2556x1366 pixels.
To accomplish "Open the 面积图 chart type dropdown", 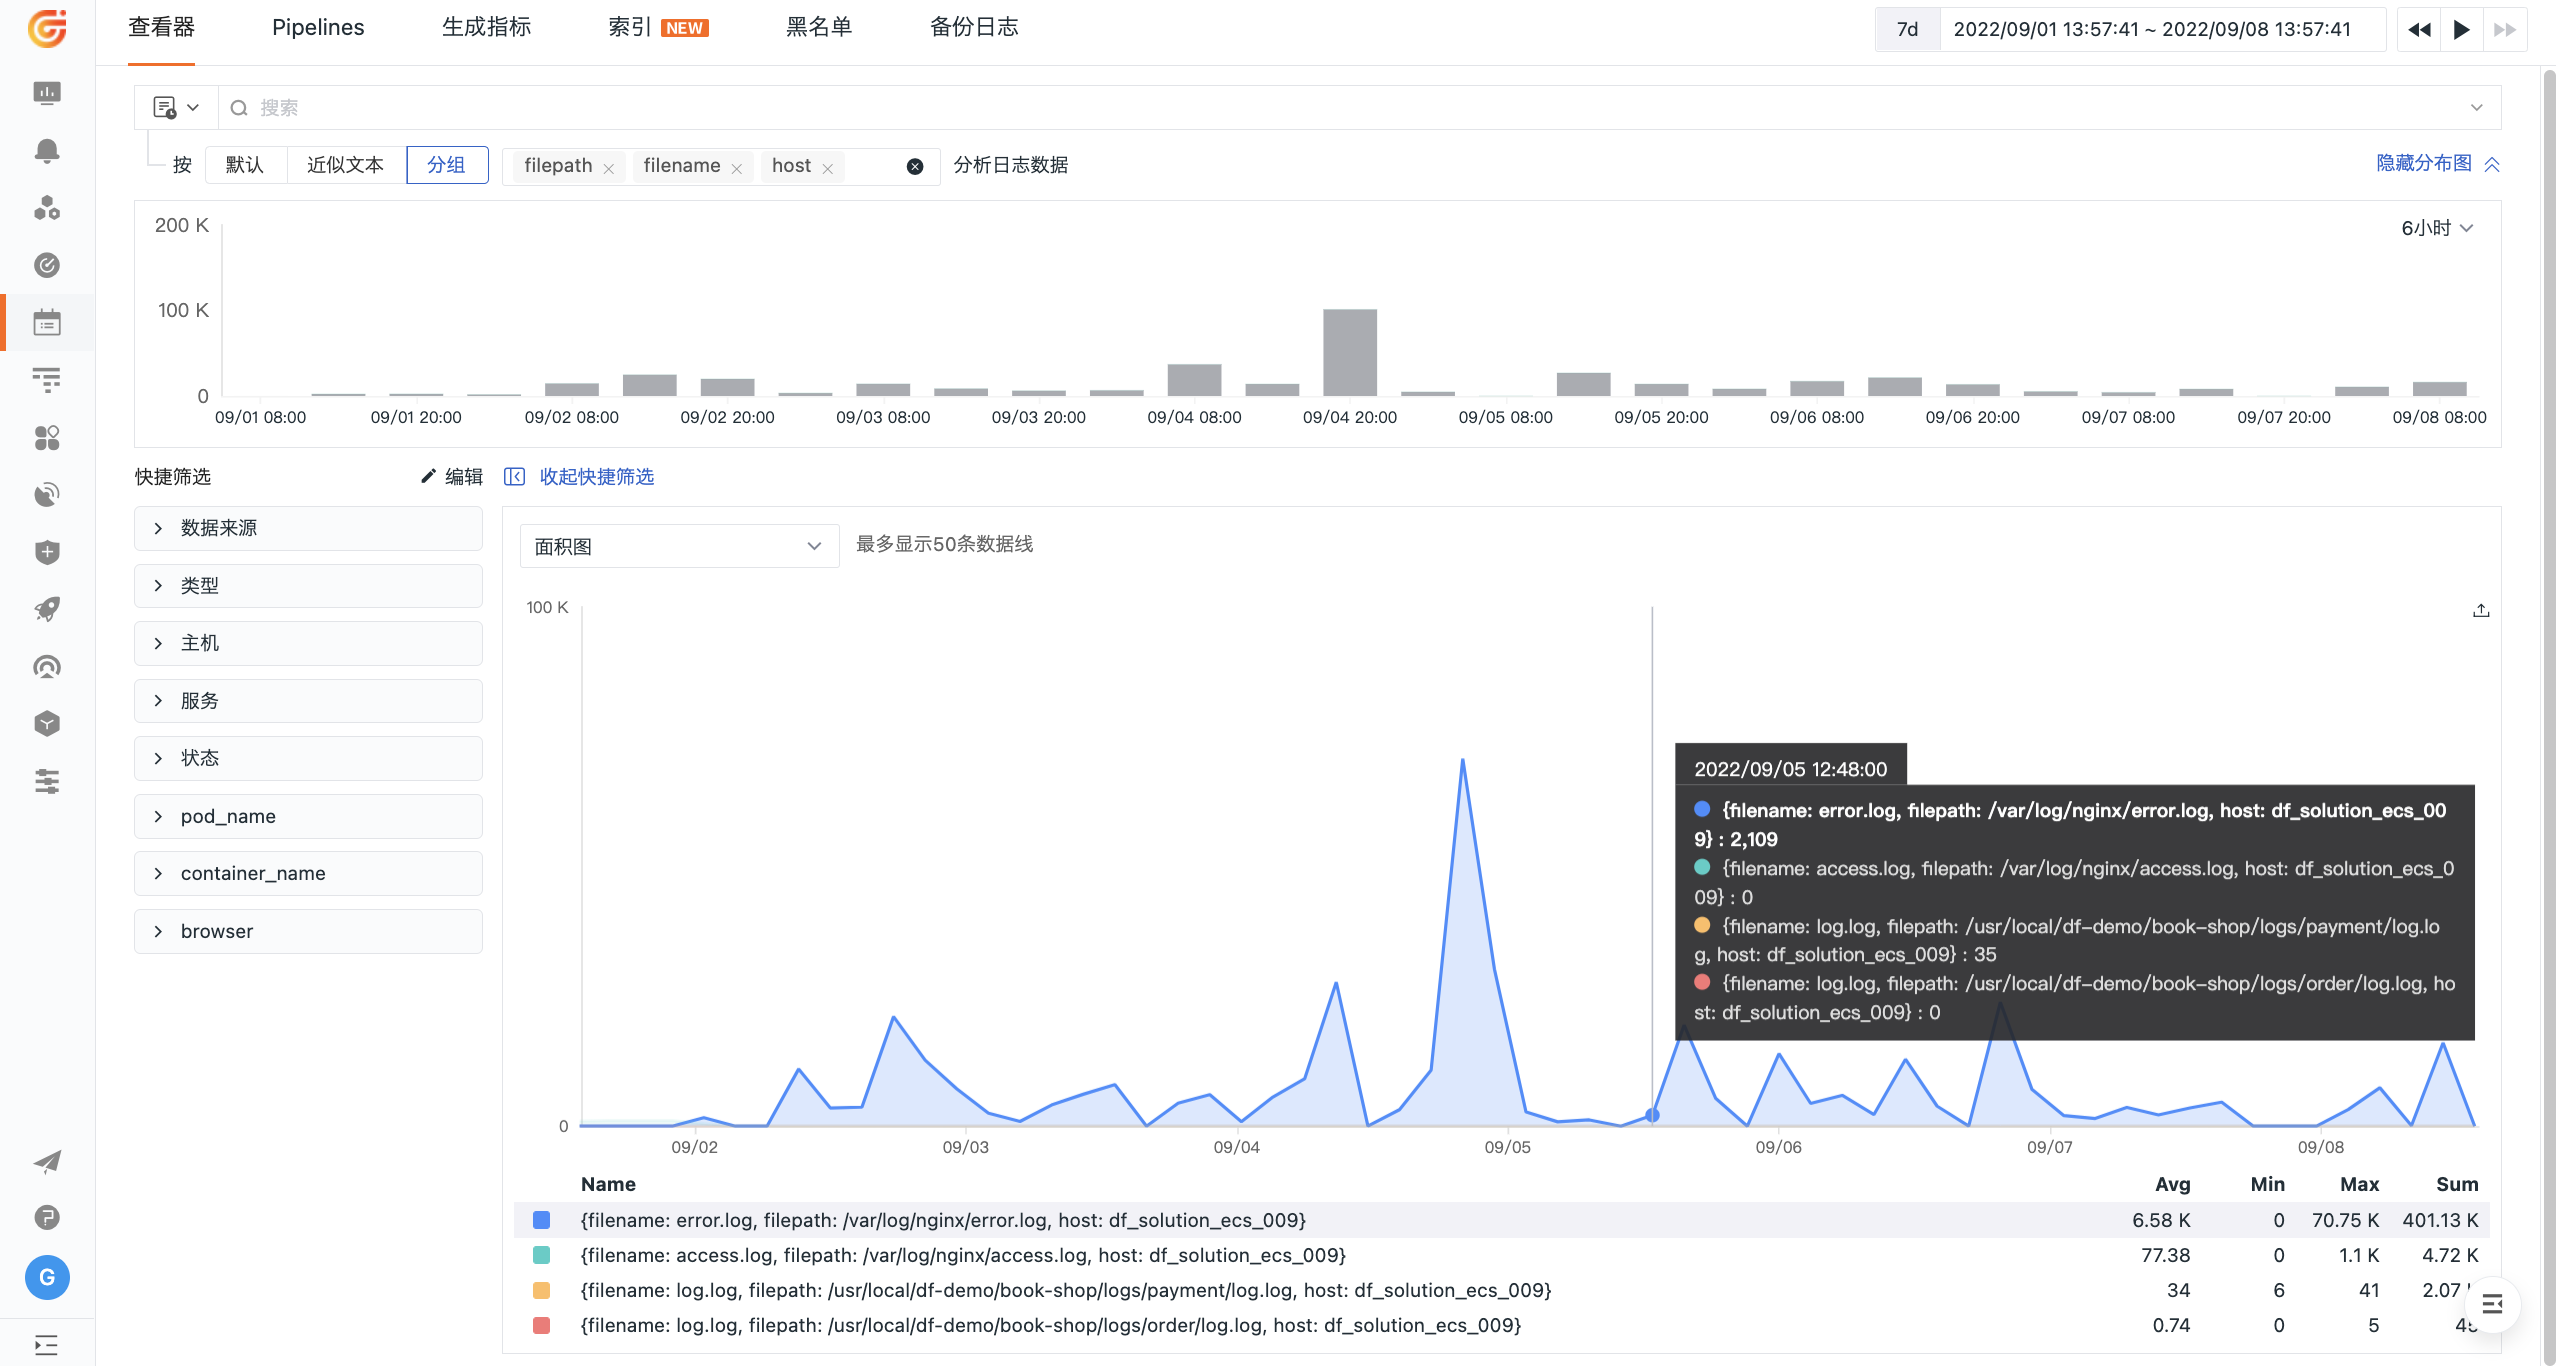I will click(679, 546).
